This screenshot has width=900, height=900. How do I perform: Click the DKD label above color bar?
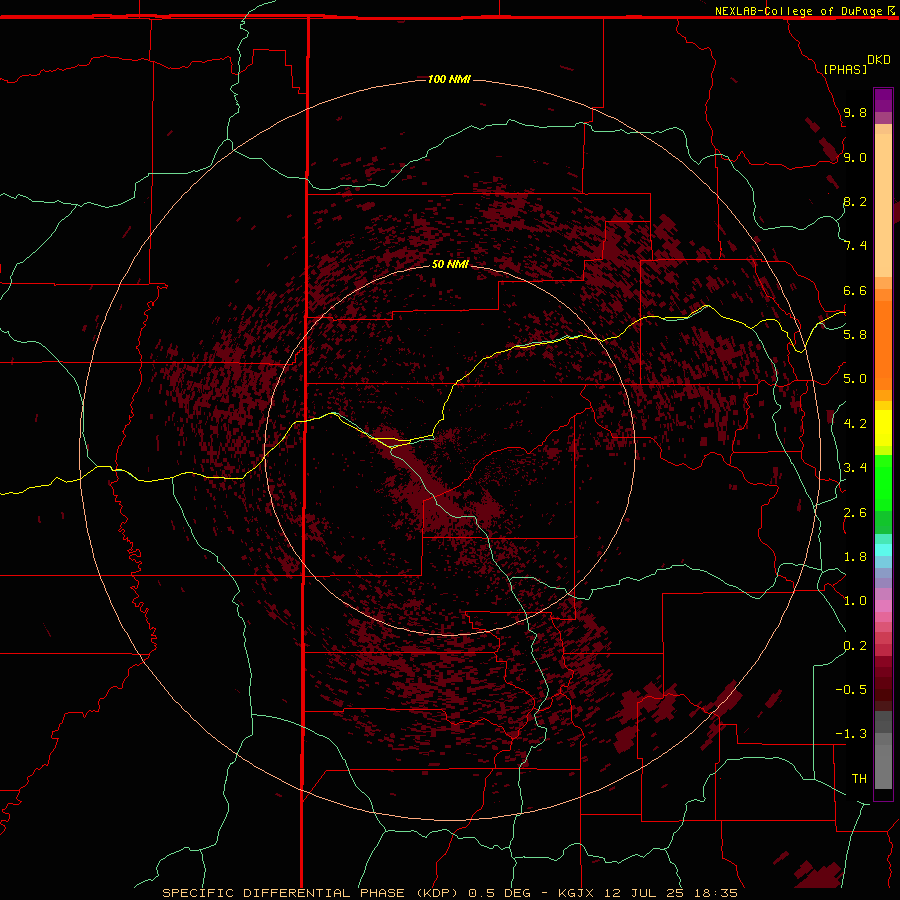tap(878, 60)
